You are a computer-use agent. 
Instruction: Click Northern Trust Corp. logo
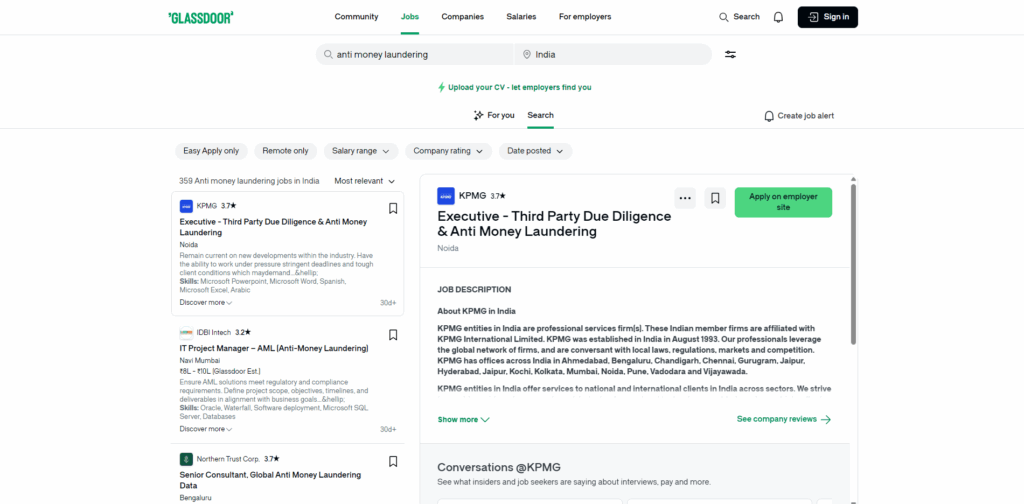(186, 459)
